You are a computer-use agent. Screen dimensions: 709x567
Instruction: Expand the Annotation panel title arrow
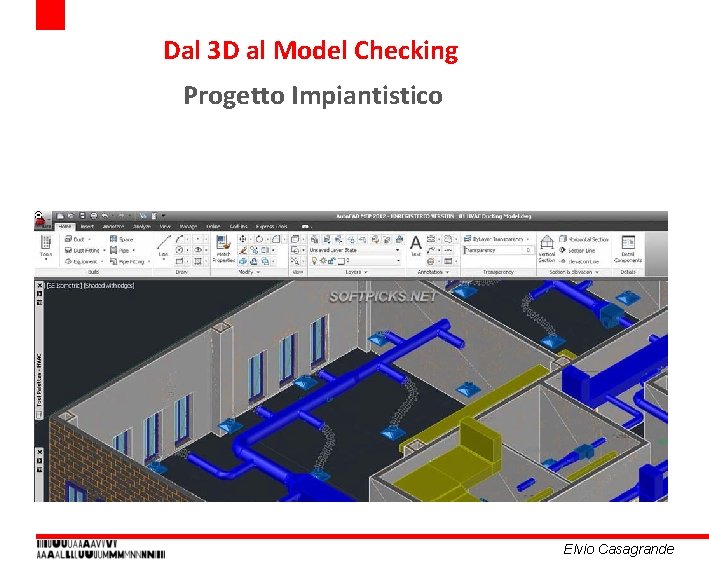point(447,272)
